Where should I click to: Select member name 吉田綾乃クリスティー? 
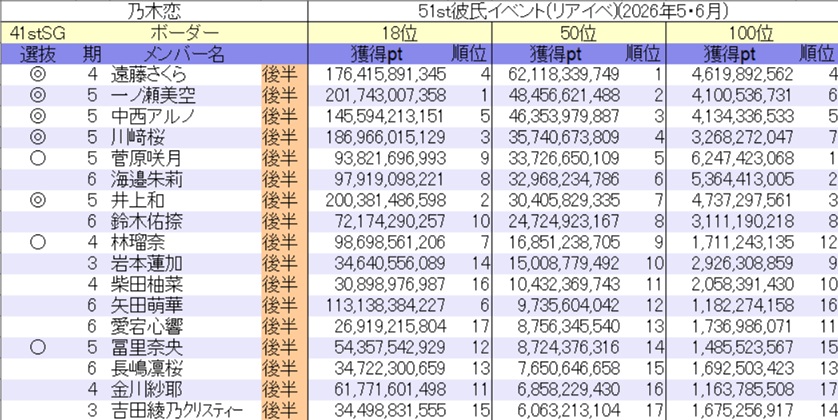pos(176,410)
